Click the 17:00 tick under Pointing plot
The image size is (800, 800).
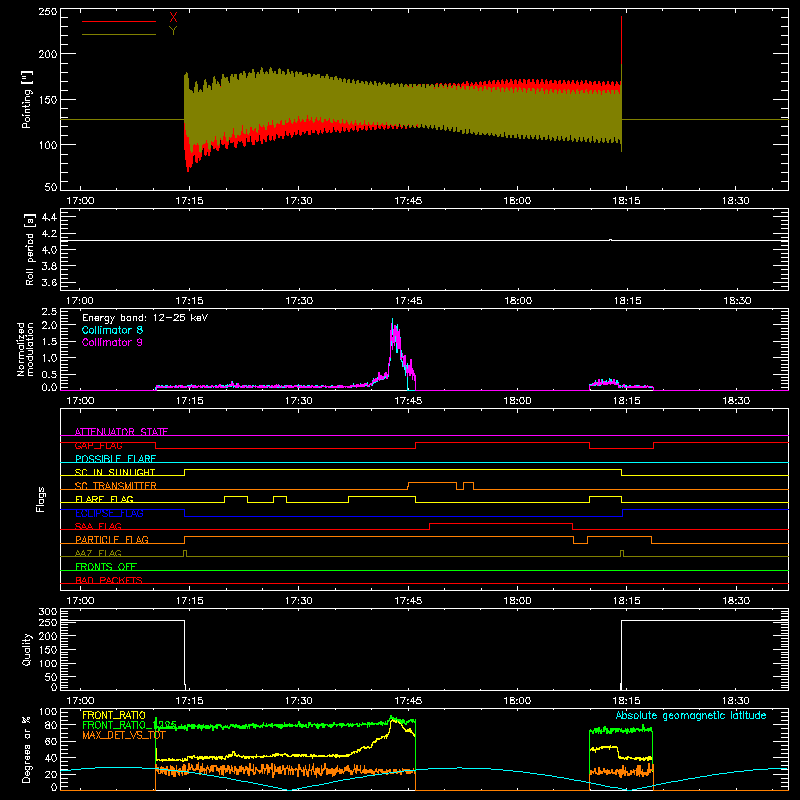[x=80, y=201]
